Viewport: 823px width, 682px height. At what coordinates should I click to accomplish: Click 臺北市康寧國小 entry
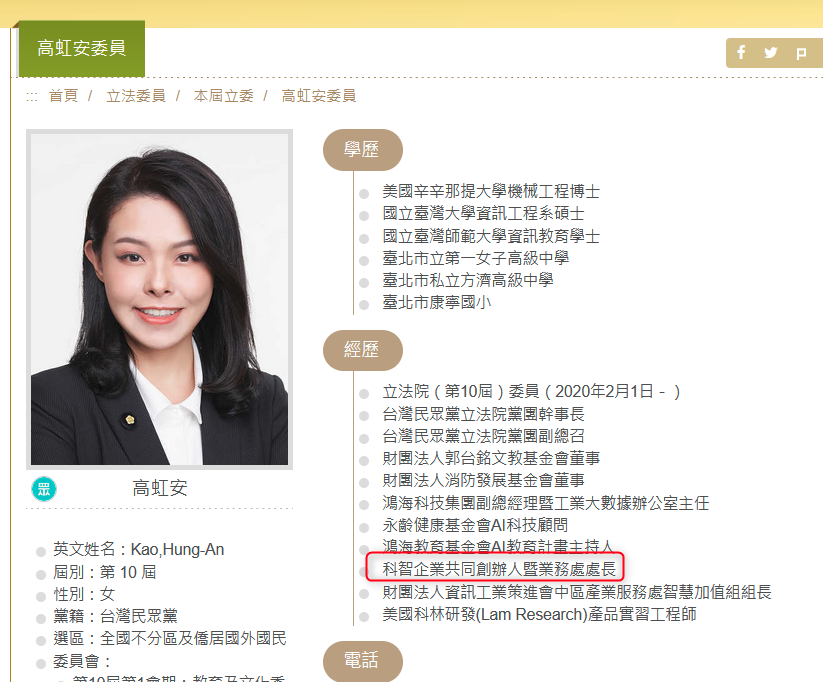click(x=437, y=302)
